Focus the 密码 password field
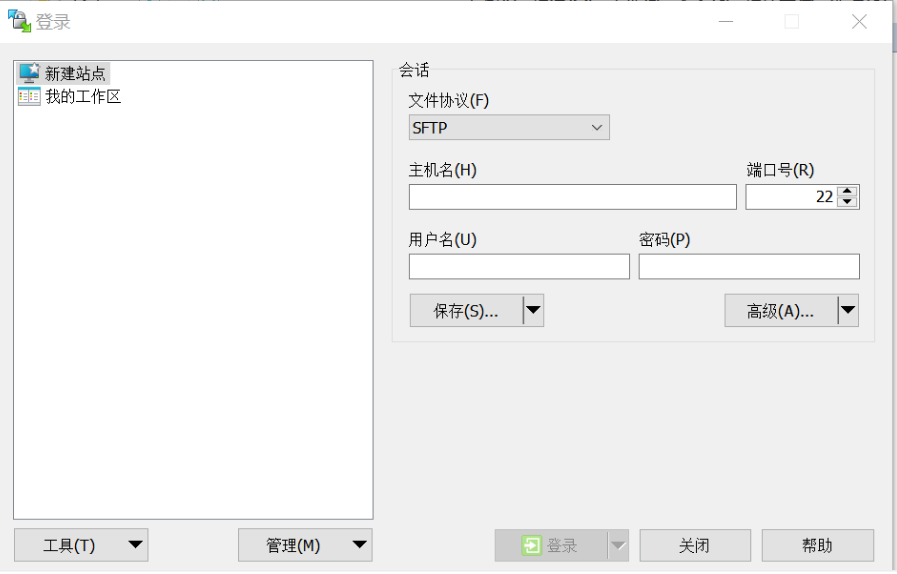Image resolution: width=897 pixels, height=574 pixels. (749, 267)
